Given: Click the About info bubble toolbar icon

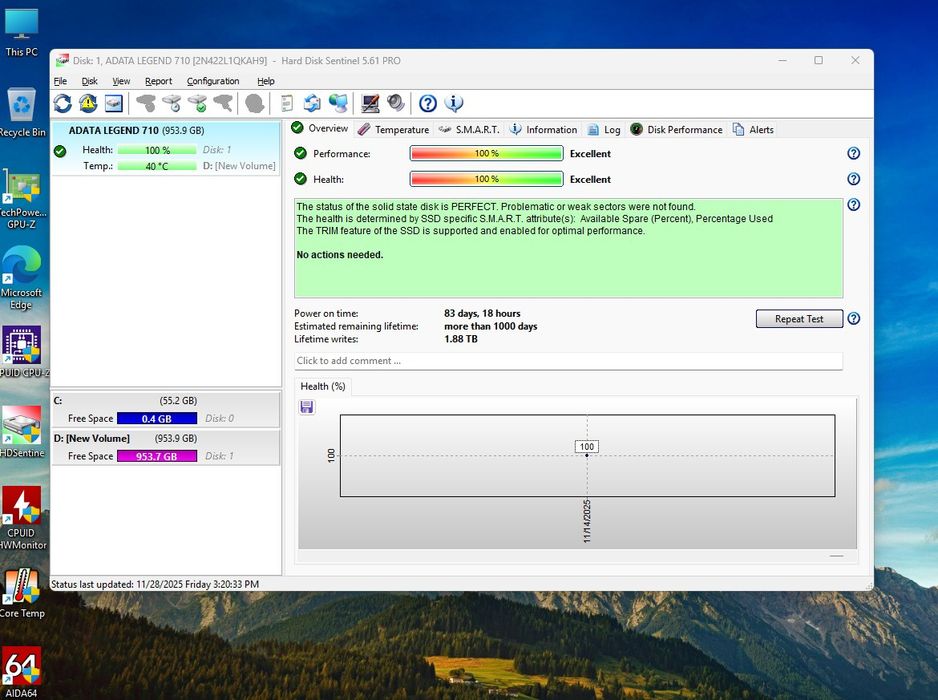Looking at the screenshot, I should coord(453,104).
